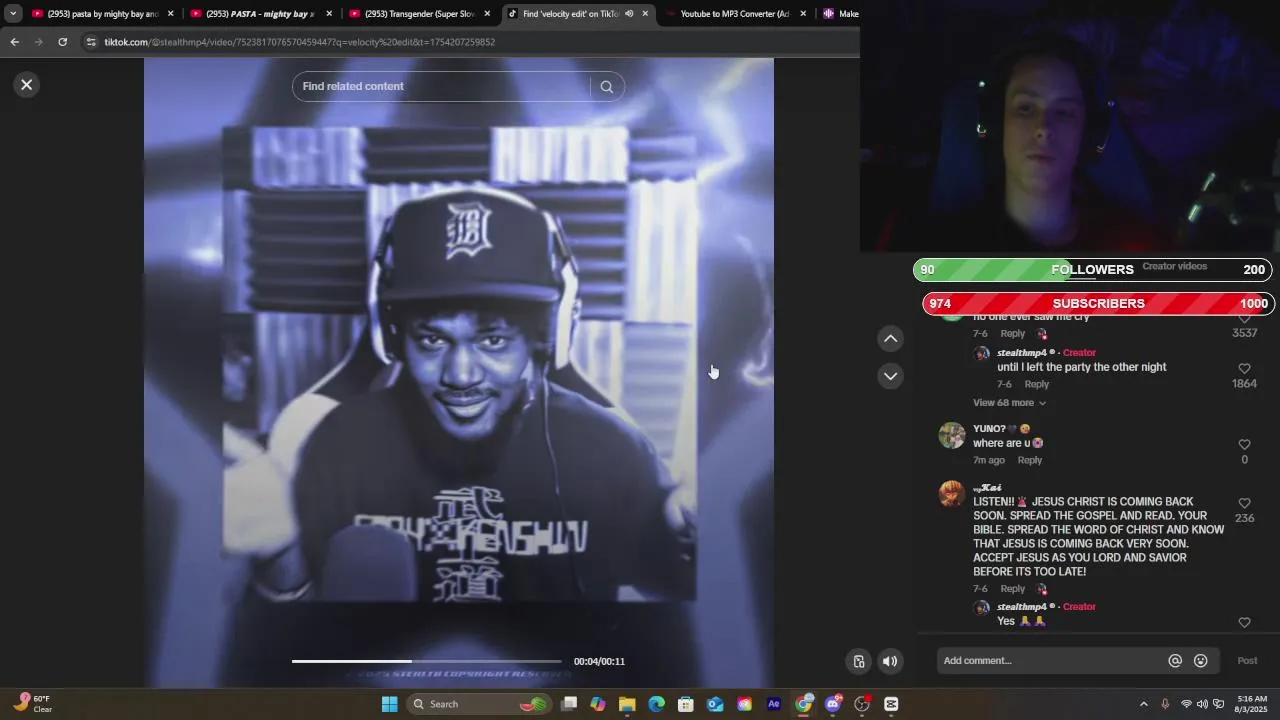Viewport: 1280px width, 720px height.
Task: Open Task View on the taskbar
Action: pos(569,704)
